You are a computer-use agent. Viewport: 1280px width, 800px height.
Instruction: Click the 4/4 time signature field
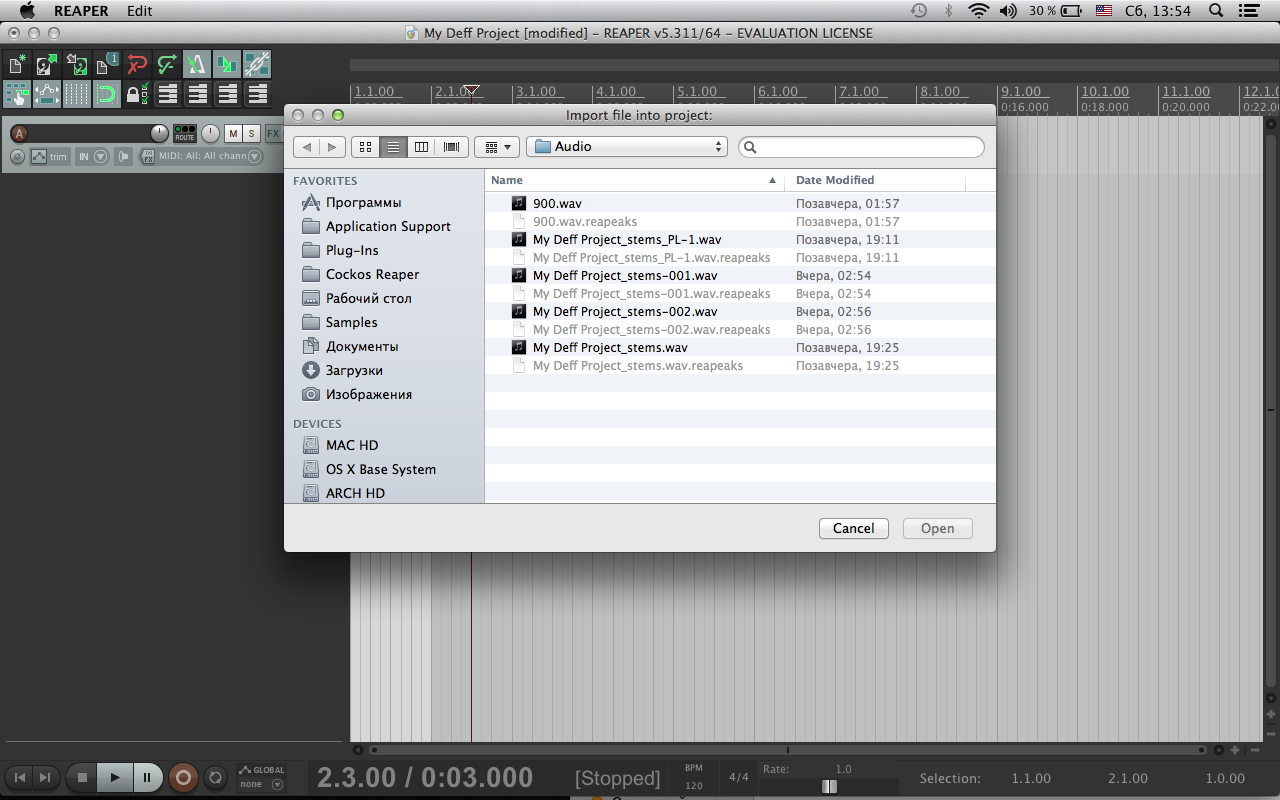[x=739, y=777]
